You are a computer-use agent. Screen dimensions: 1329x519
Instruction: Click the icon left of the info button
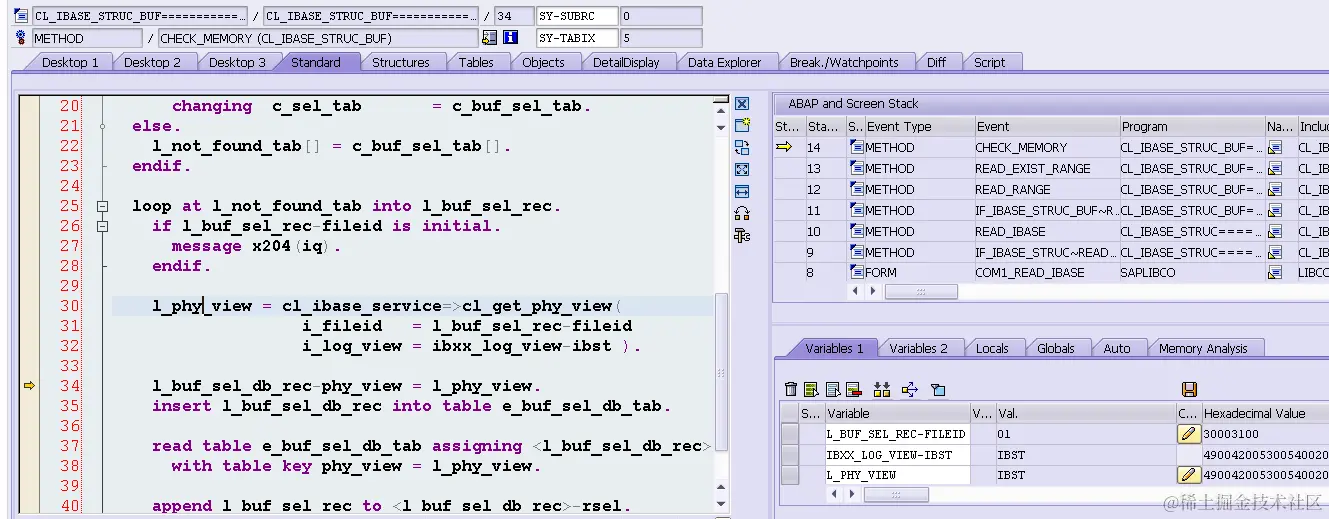coord(489,38)
